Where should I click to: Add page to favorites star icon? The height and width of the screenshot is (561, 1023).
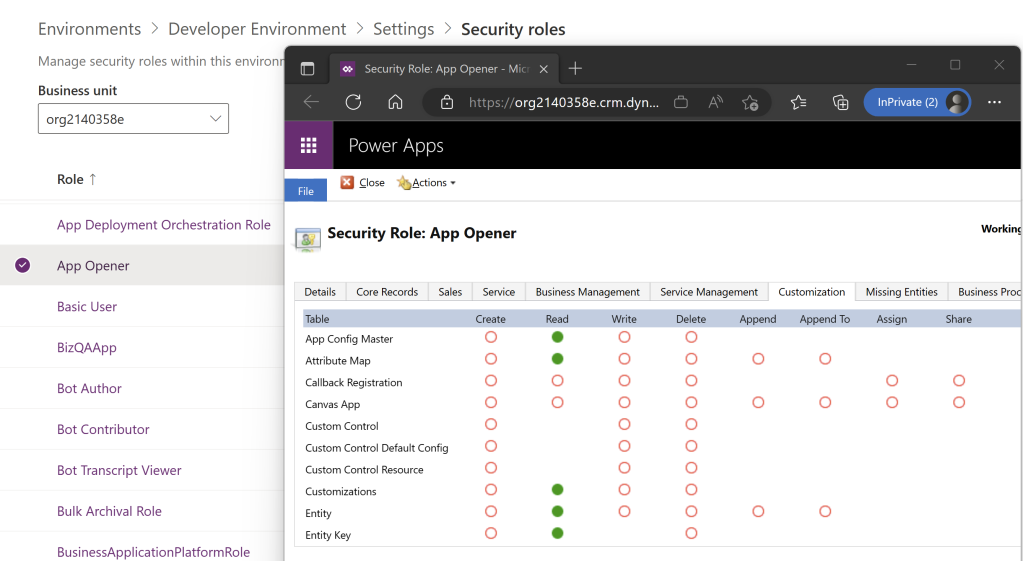[x=750, y=102]
